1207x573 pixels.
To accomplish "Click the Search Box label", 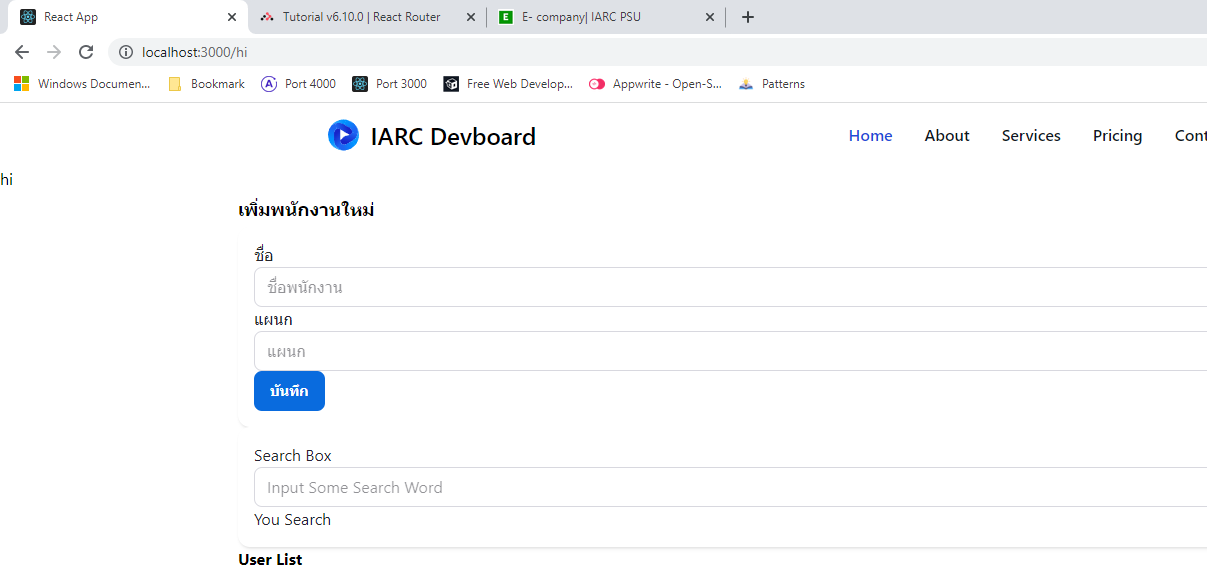I will point(293,455).
